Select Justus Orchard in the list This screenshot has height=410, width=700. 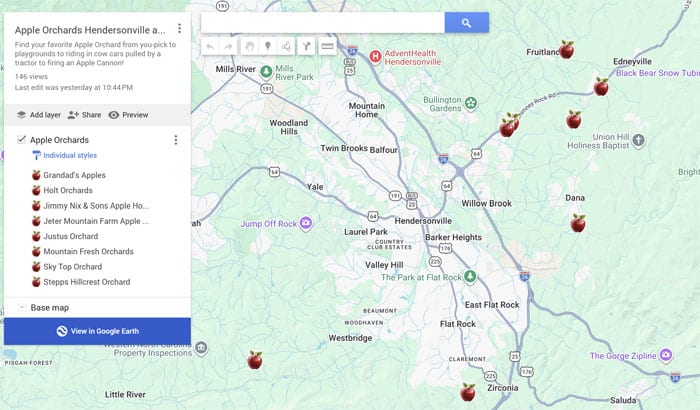[71, 236]
